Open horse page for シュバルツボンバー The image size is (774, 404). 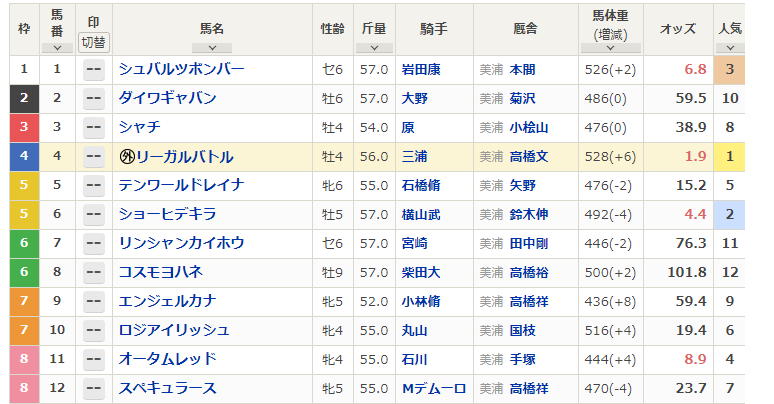(x=181, y=69)
